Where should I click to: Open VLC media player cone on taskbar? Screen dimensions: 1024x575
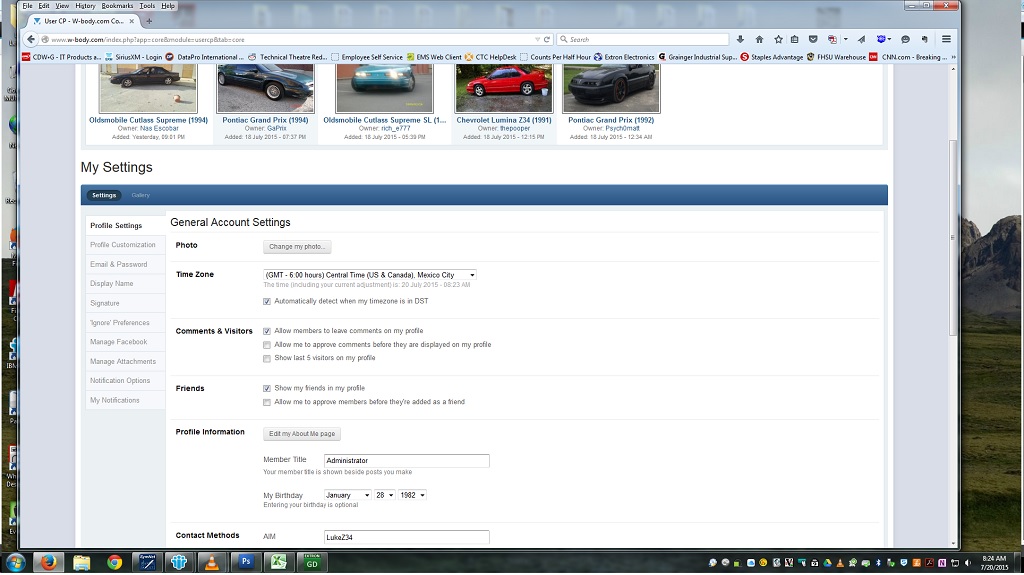[x=212, y=562]
